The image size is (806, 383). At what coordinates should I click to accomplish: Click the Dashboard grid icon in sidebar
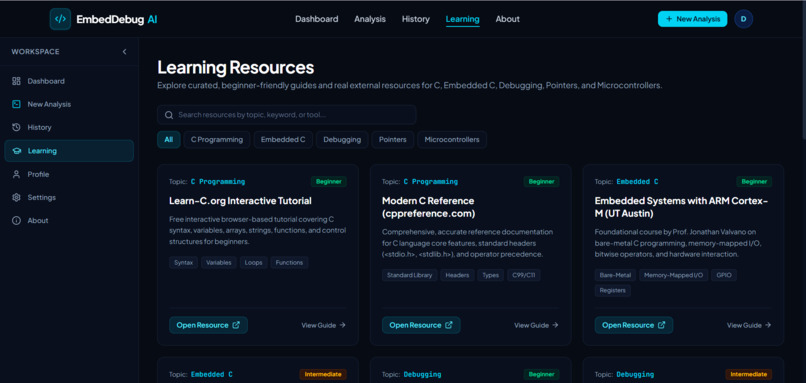16,81
